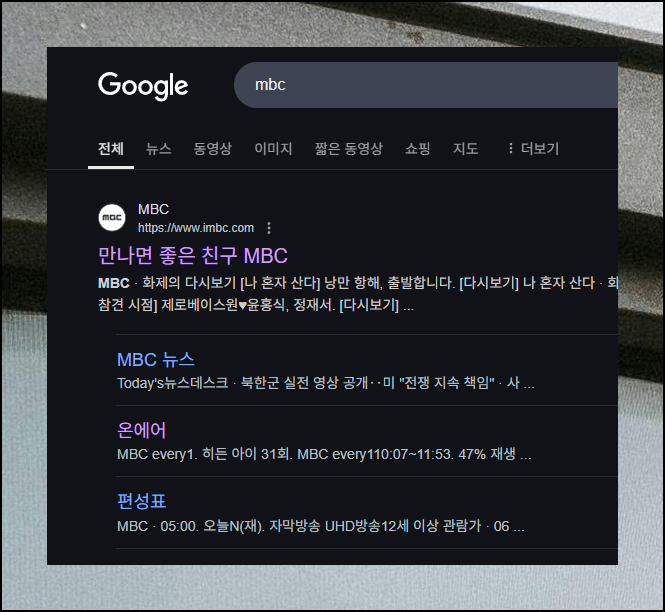Switch to the 뉴스 tab

coord(159,148)
